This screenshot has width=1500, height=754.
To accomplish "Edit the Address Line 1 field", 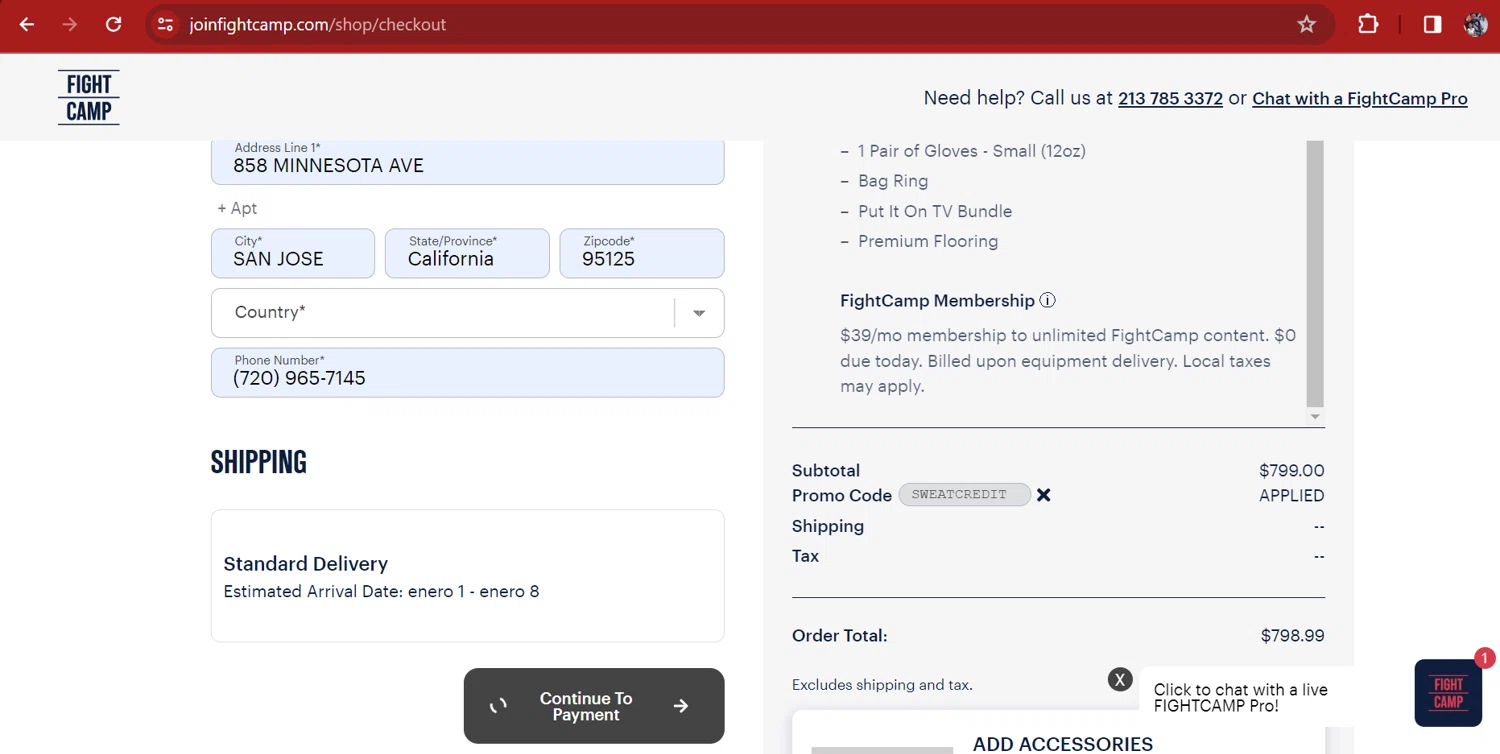I will point(467,162).
